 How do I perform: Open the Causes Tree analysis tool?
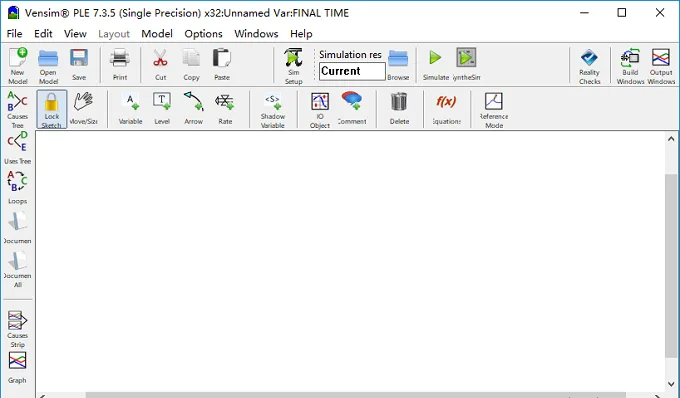point(17,109)
